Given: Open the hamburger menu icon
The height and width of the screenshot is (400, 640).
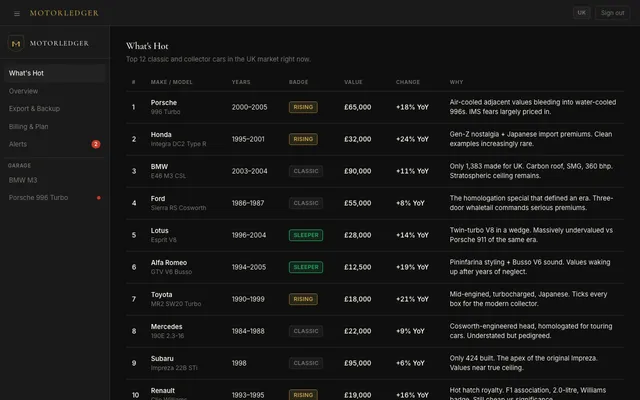Looking at the screenshot, I should click(x=17, y=13).
